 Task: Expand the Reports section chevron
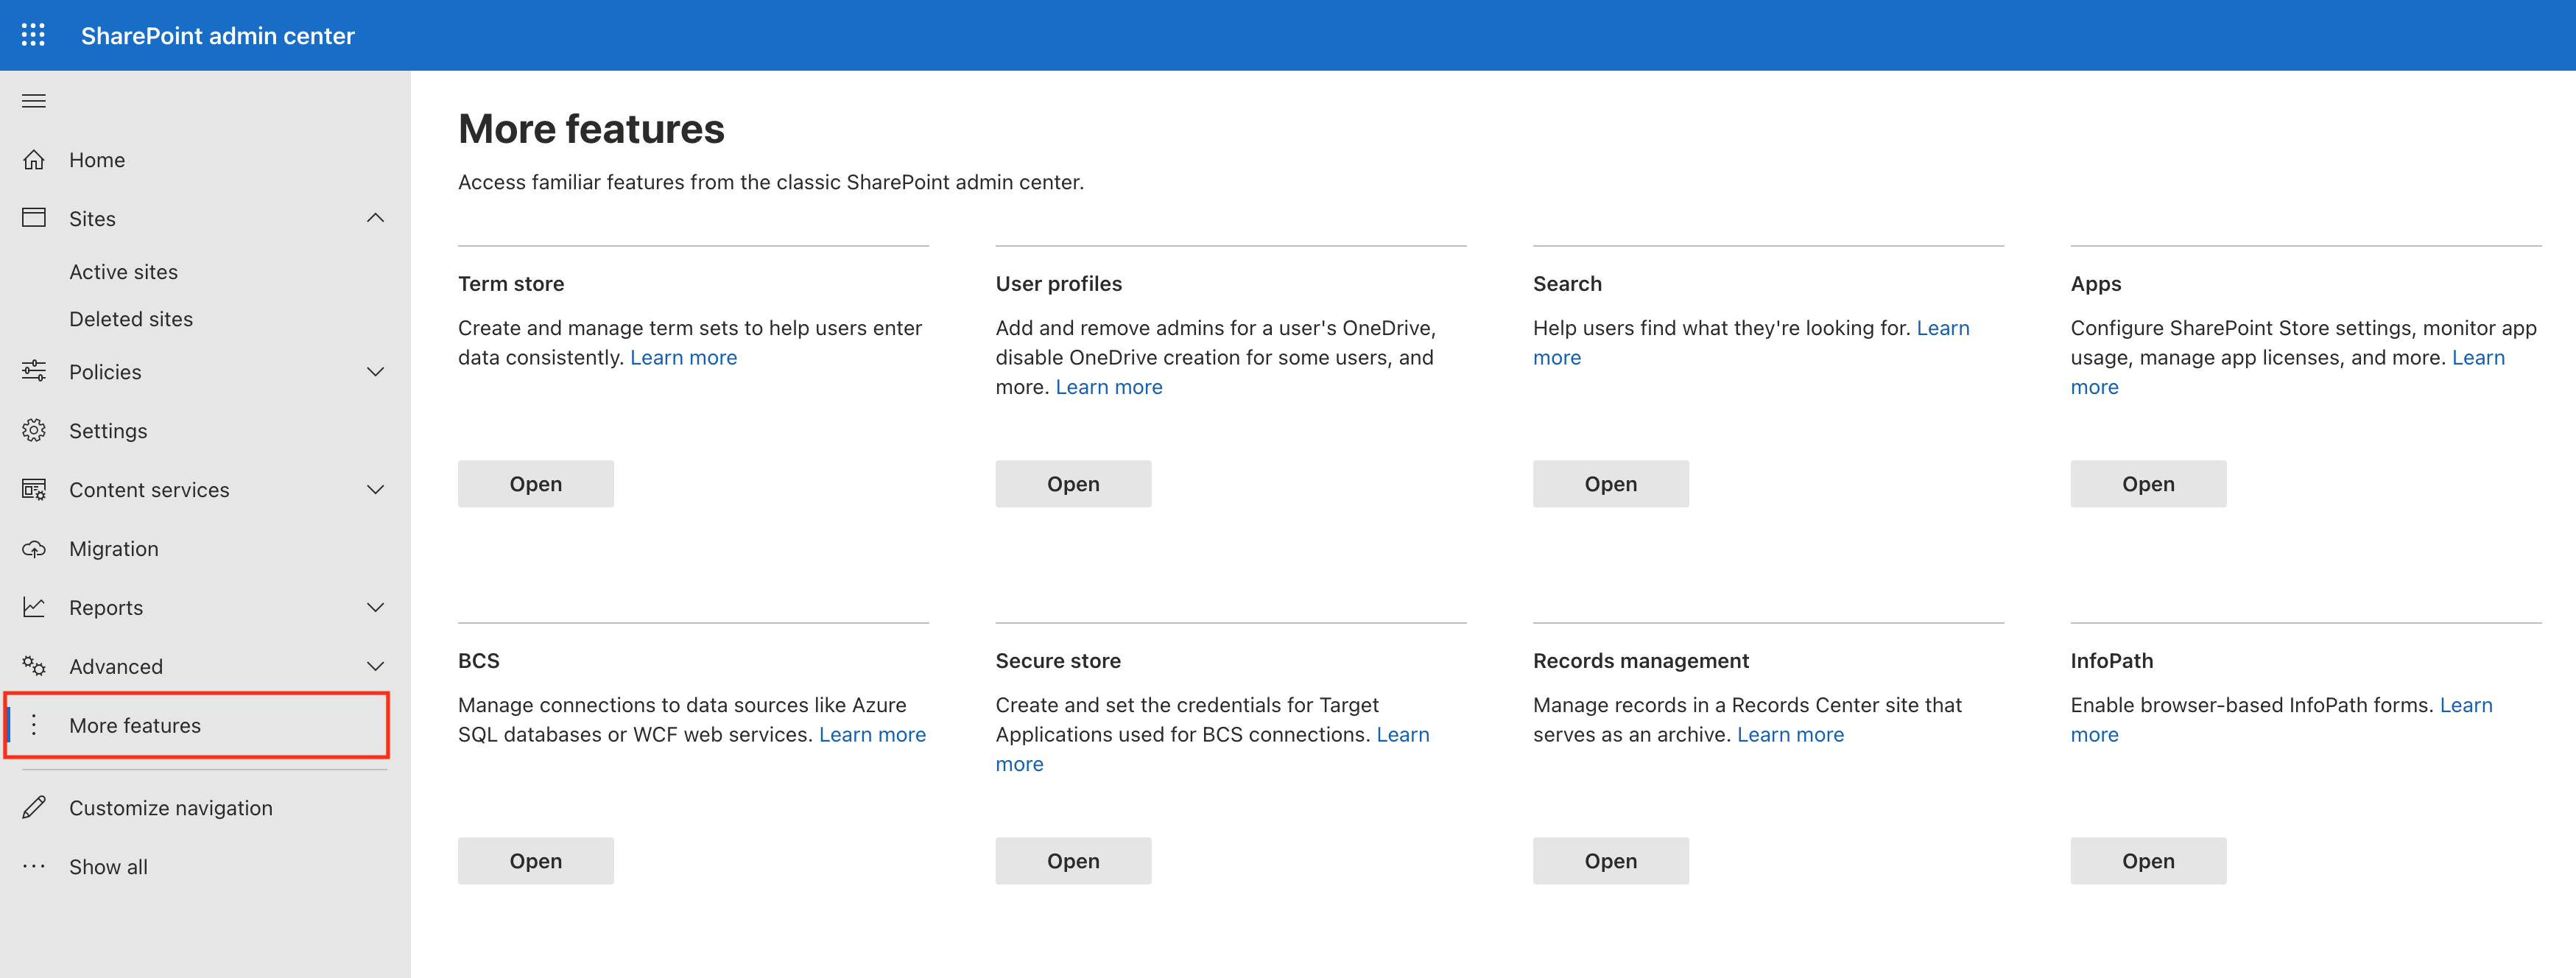[x=375, y=608]
